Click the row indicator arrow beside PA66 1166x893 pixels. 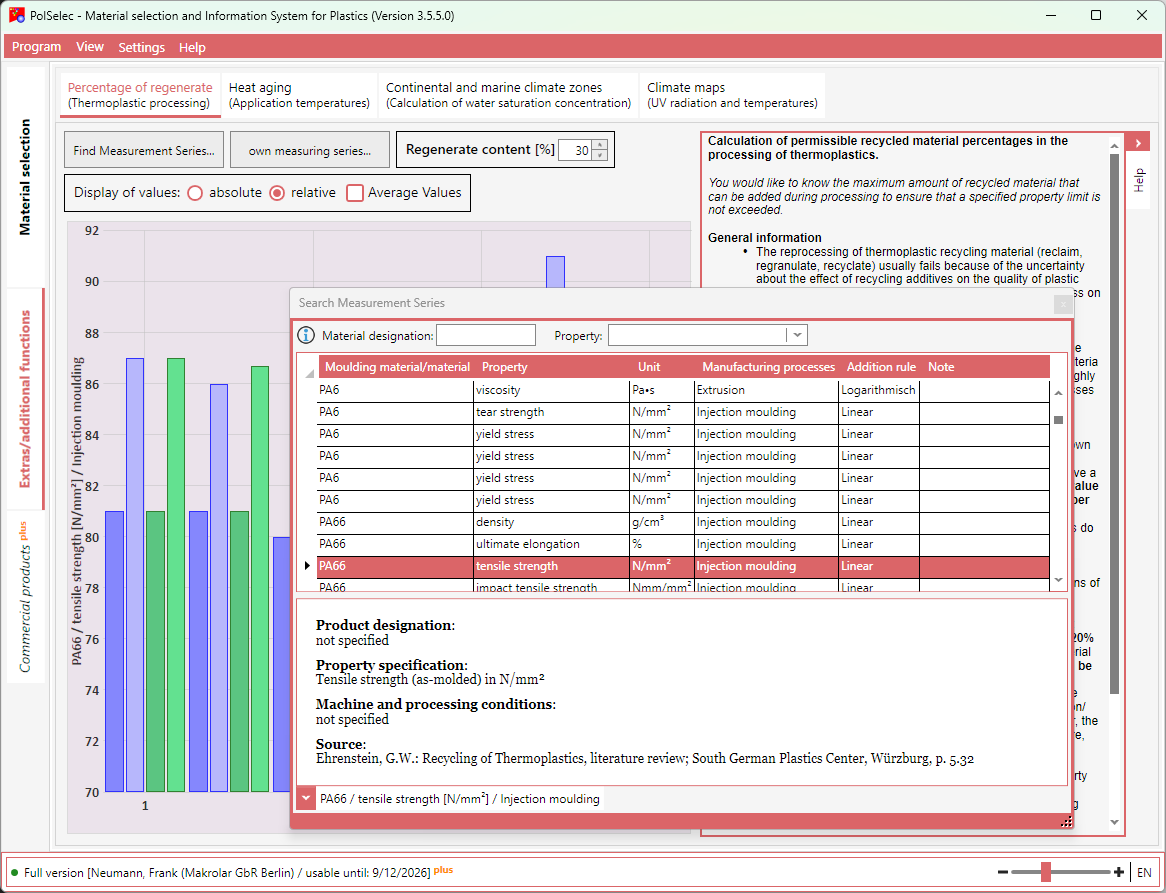tap(307, 566)
